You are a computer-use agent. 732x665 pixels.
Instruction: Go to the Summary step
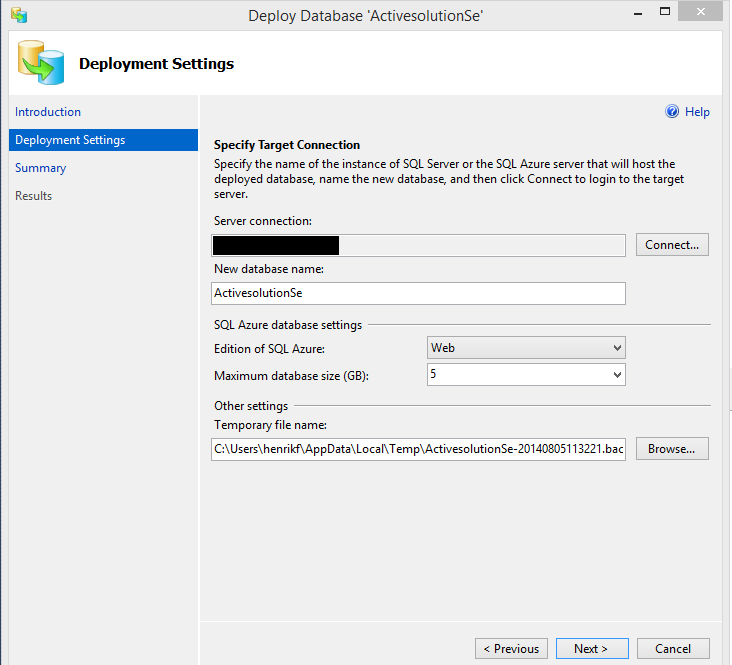(x=41, y=168)
